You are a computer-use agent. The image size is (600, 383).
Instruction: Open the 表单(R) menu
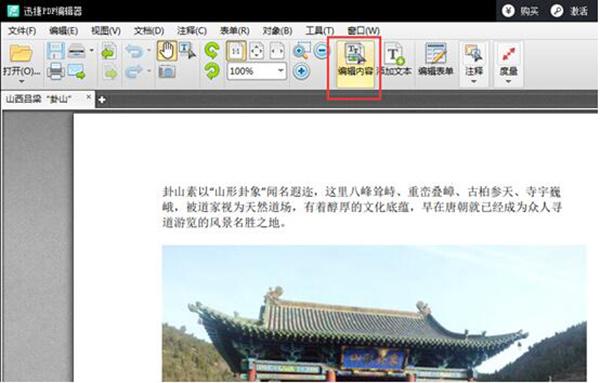tap(235, 31)
